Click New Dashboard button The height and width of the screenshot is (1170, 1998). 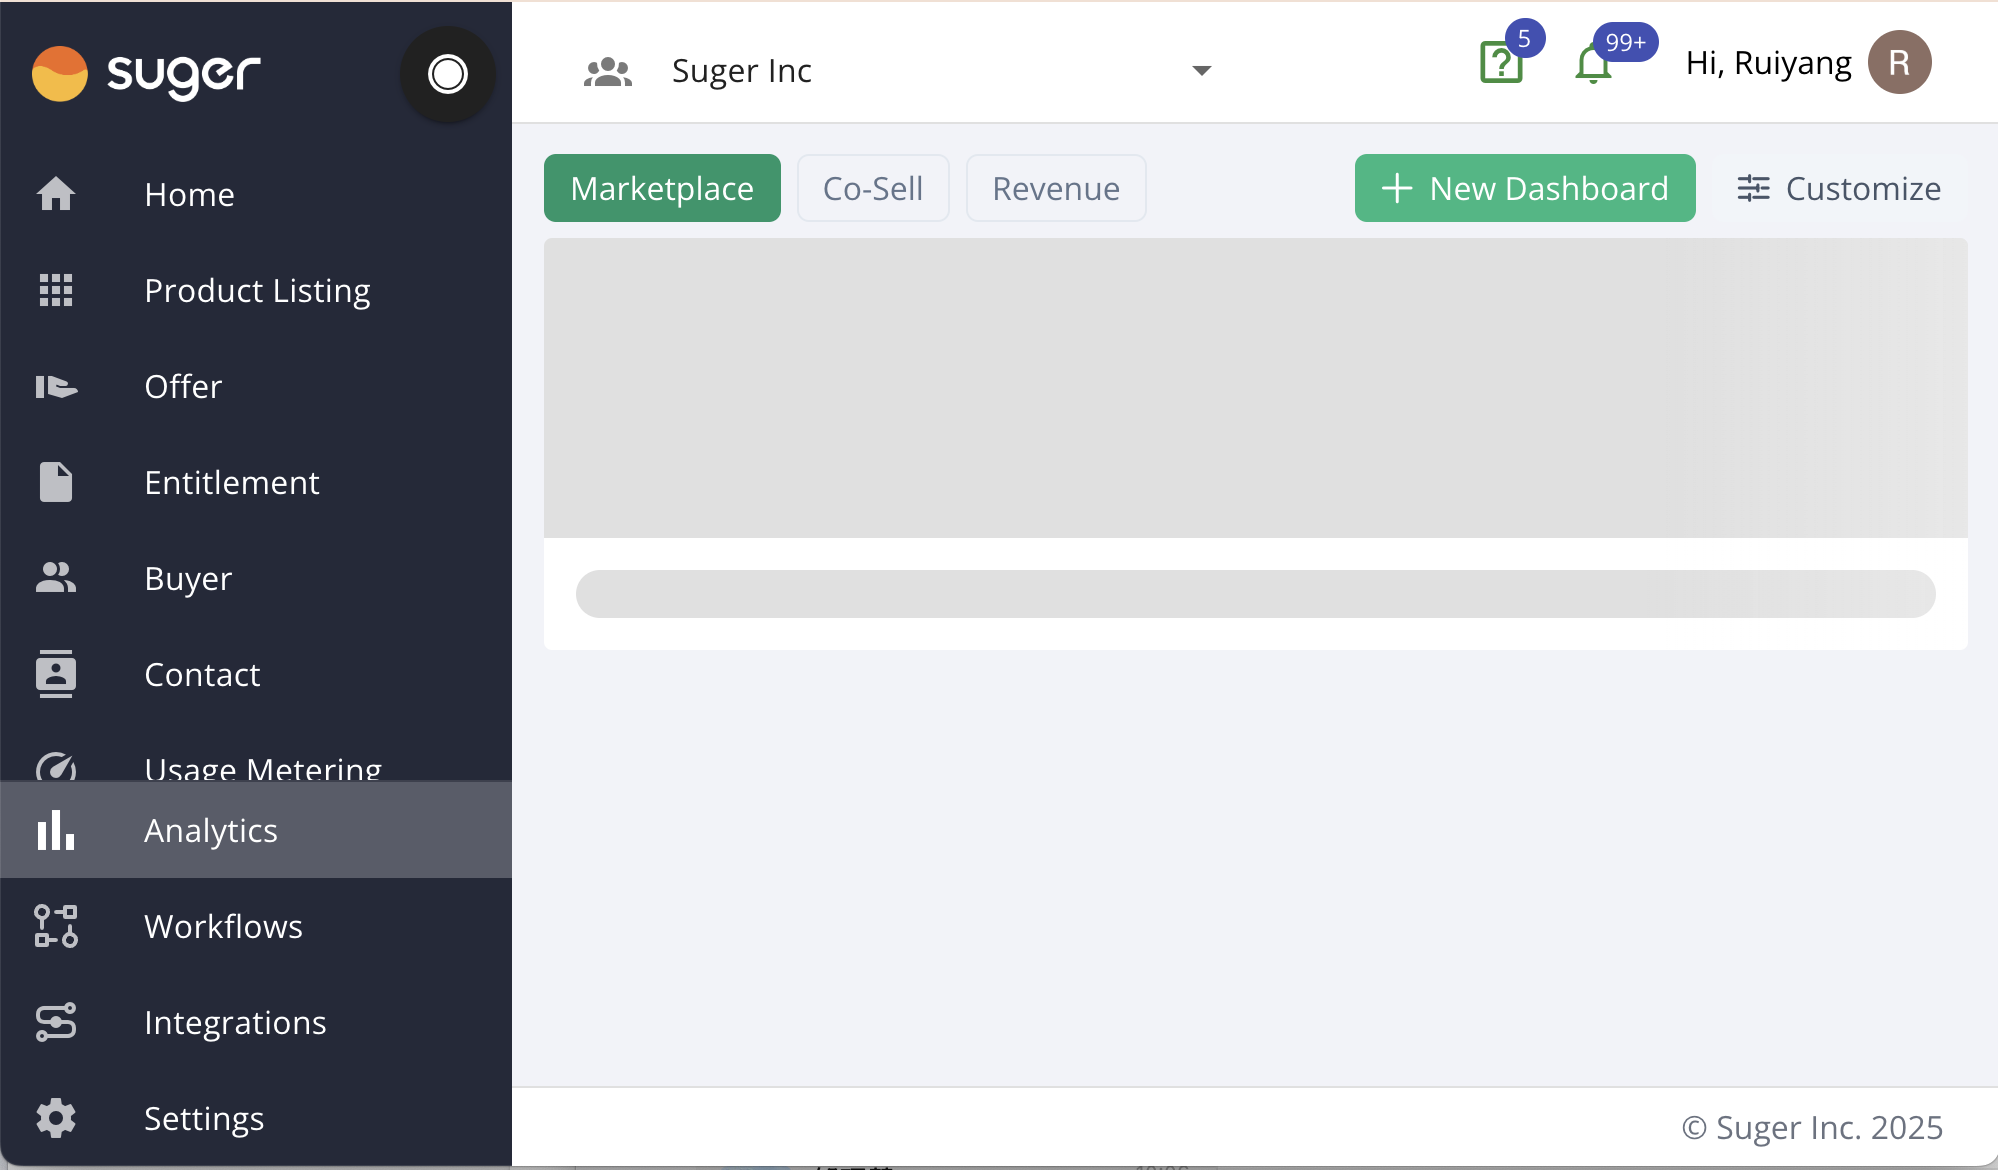click(1525, 188)
